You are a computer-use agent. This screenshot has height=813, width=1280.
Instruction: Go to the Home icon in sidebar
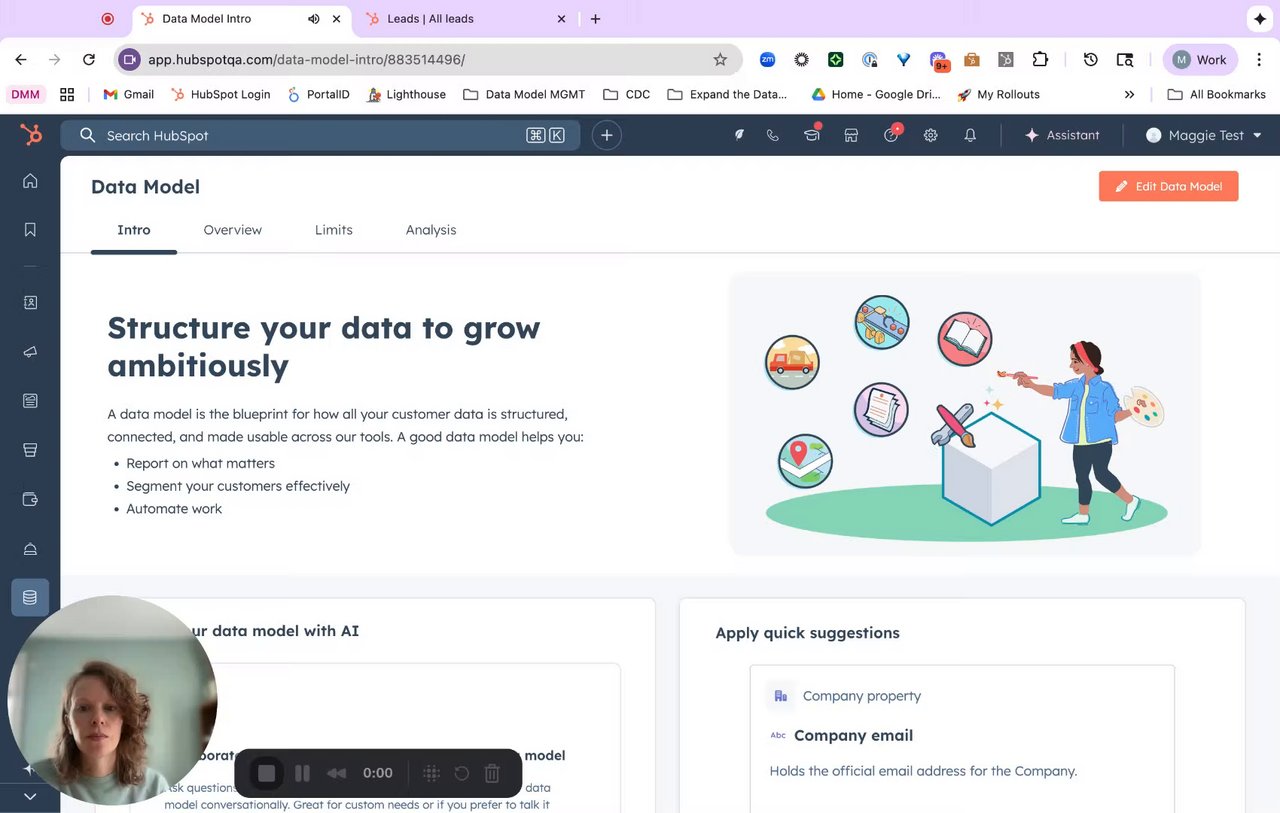coord(30,181)
